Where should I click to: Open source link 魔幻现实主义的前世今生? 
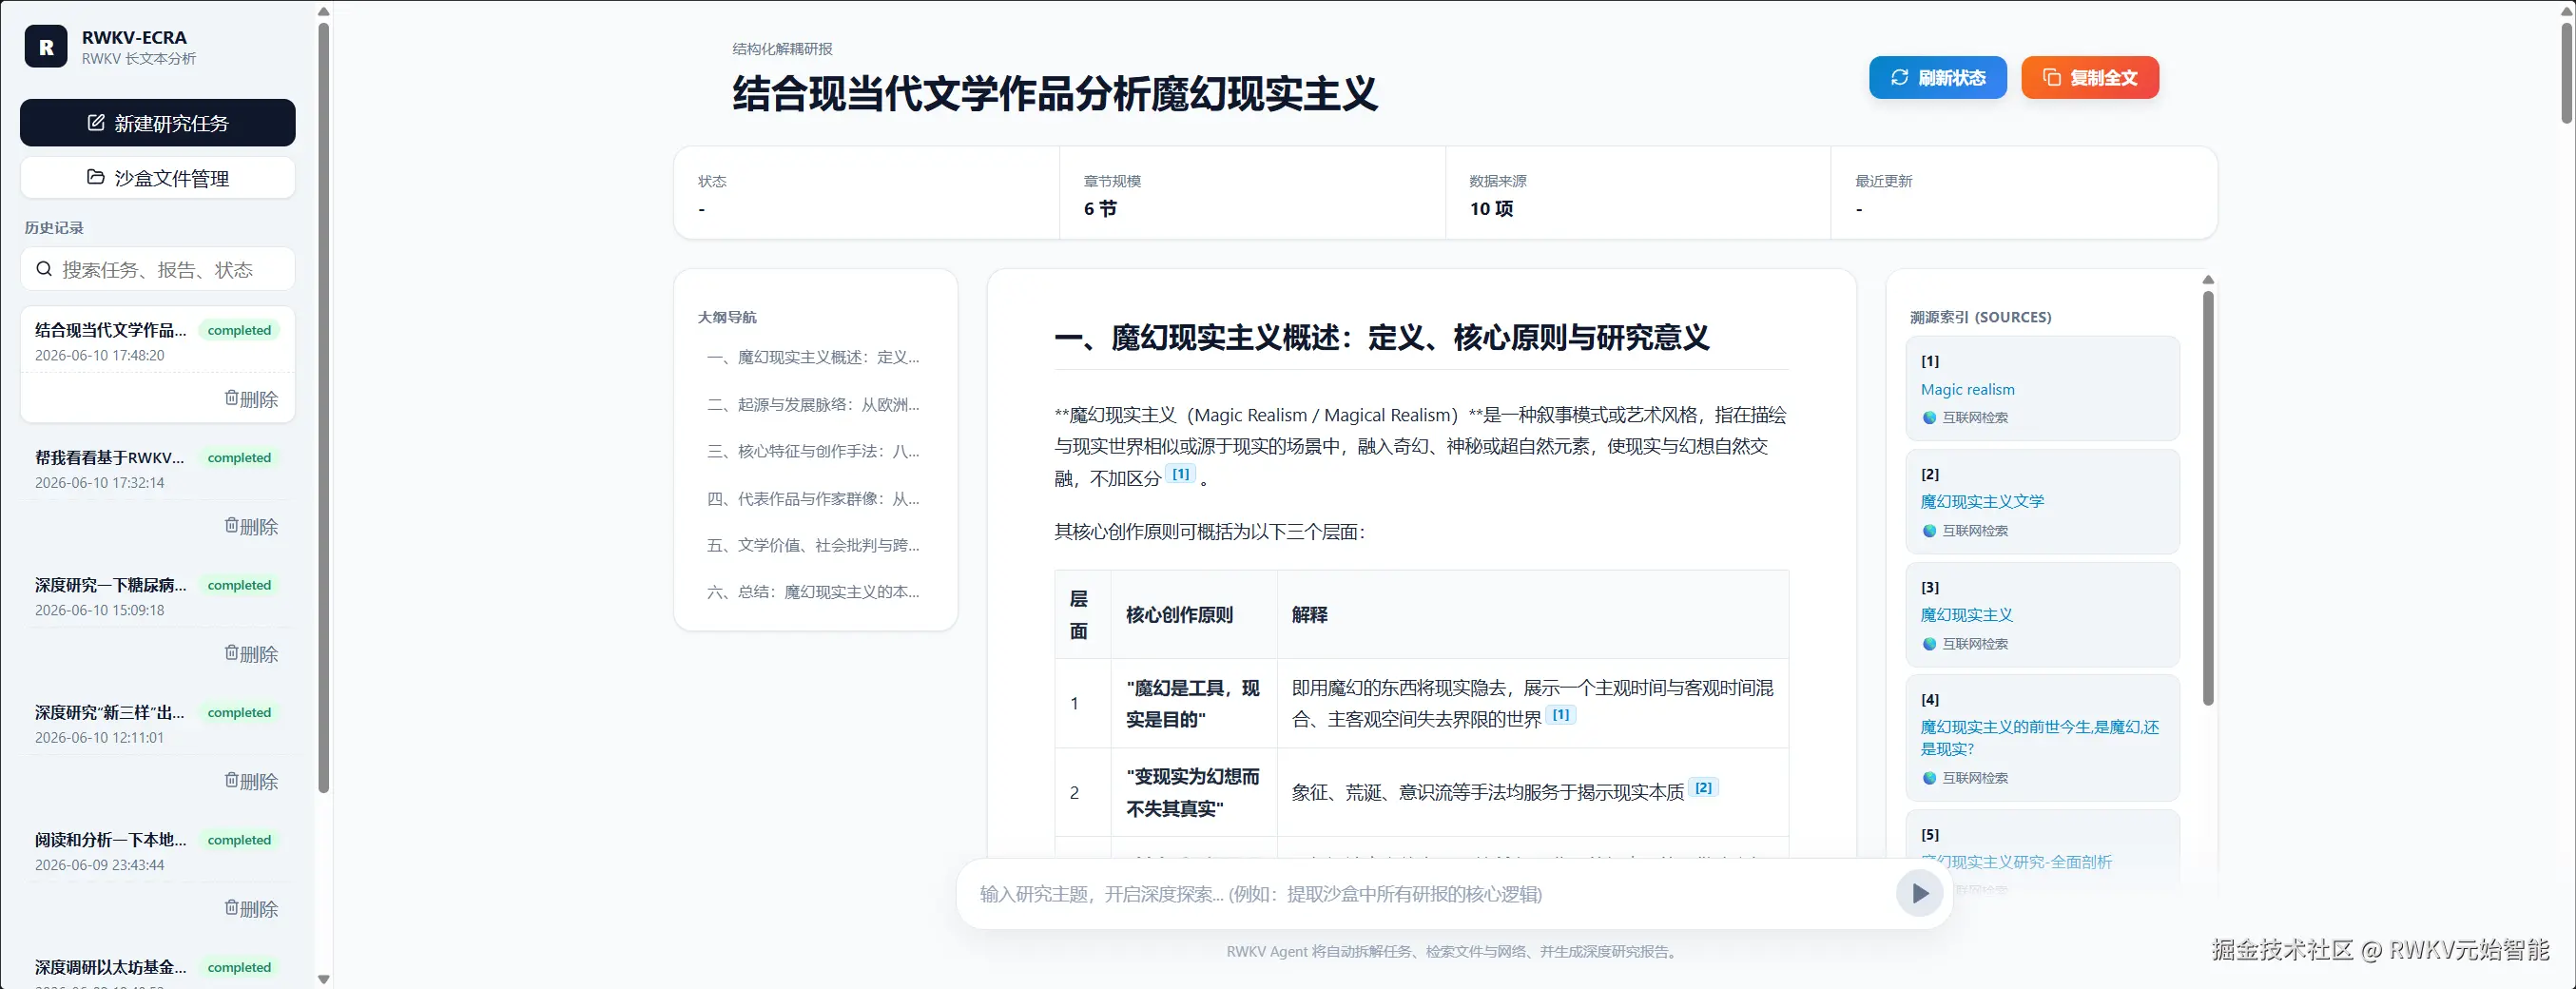click(x=2039, y=737)
